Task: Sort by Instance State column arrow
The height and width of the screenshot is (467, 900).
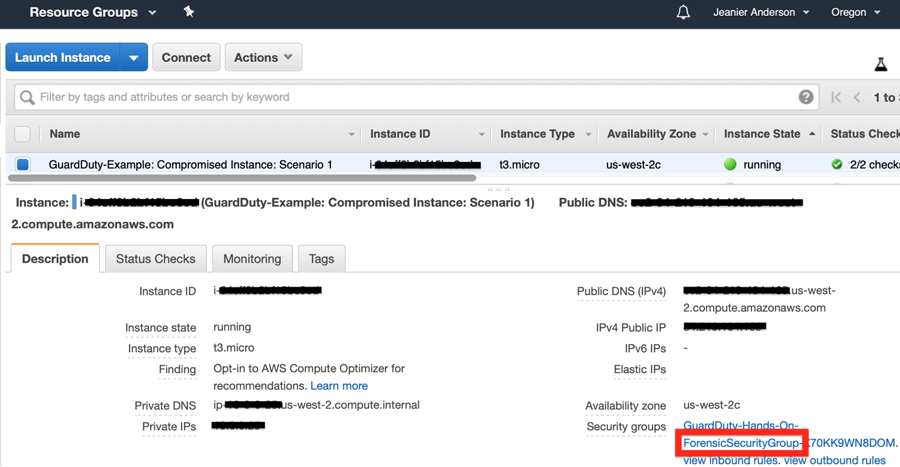Action: [x=812, y=134]
